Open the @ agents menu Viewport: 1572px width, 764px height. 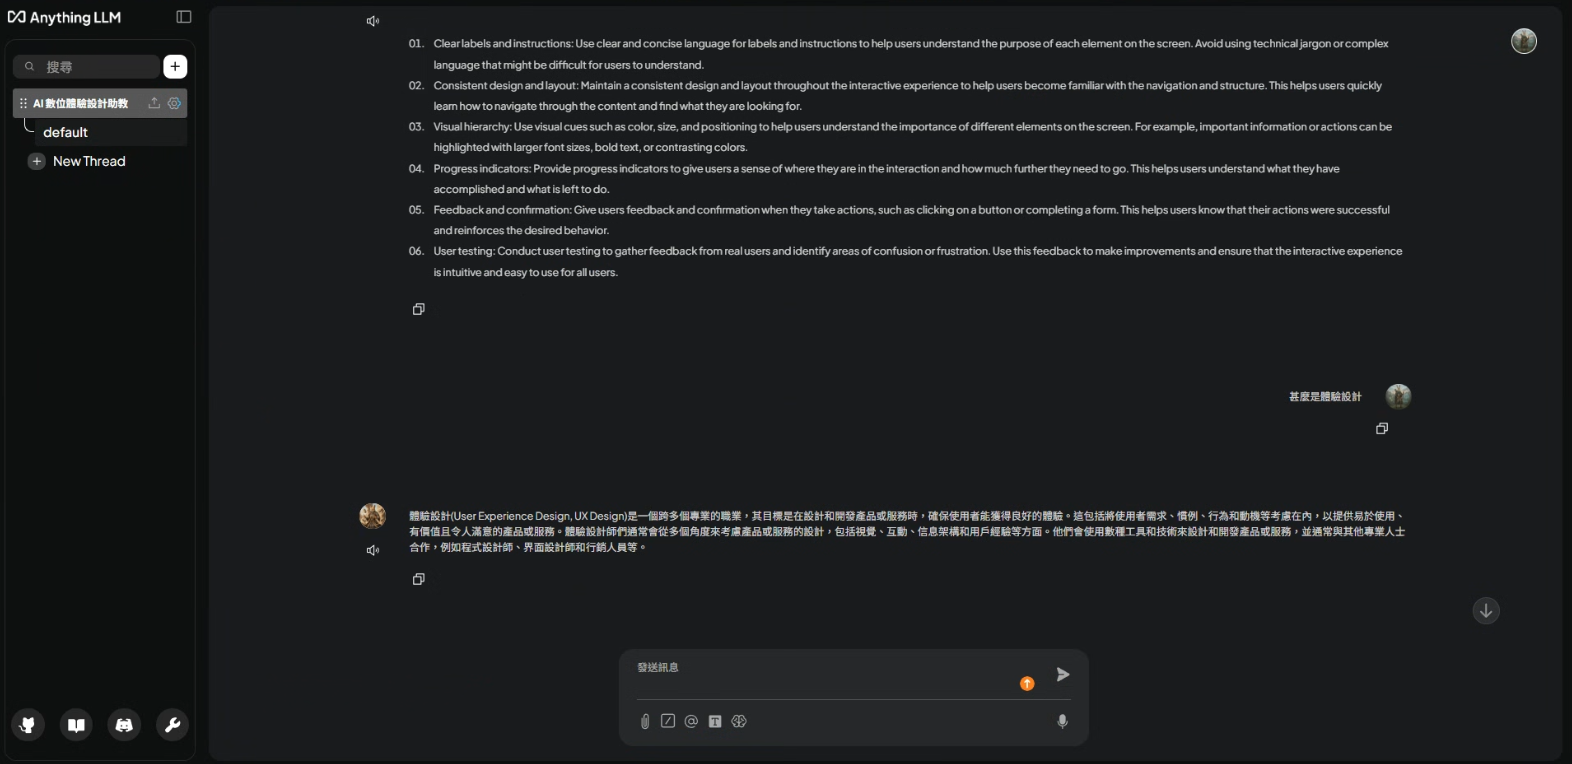tap(691, 721)
